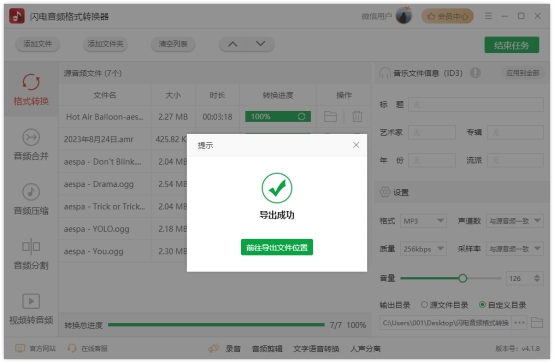Click the 时长 column header

217,95
